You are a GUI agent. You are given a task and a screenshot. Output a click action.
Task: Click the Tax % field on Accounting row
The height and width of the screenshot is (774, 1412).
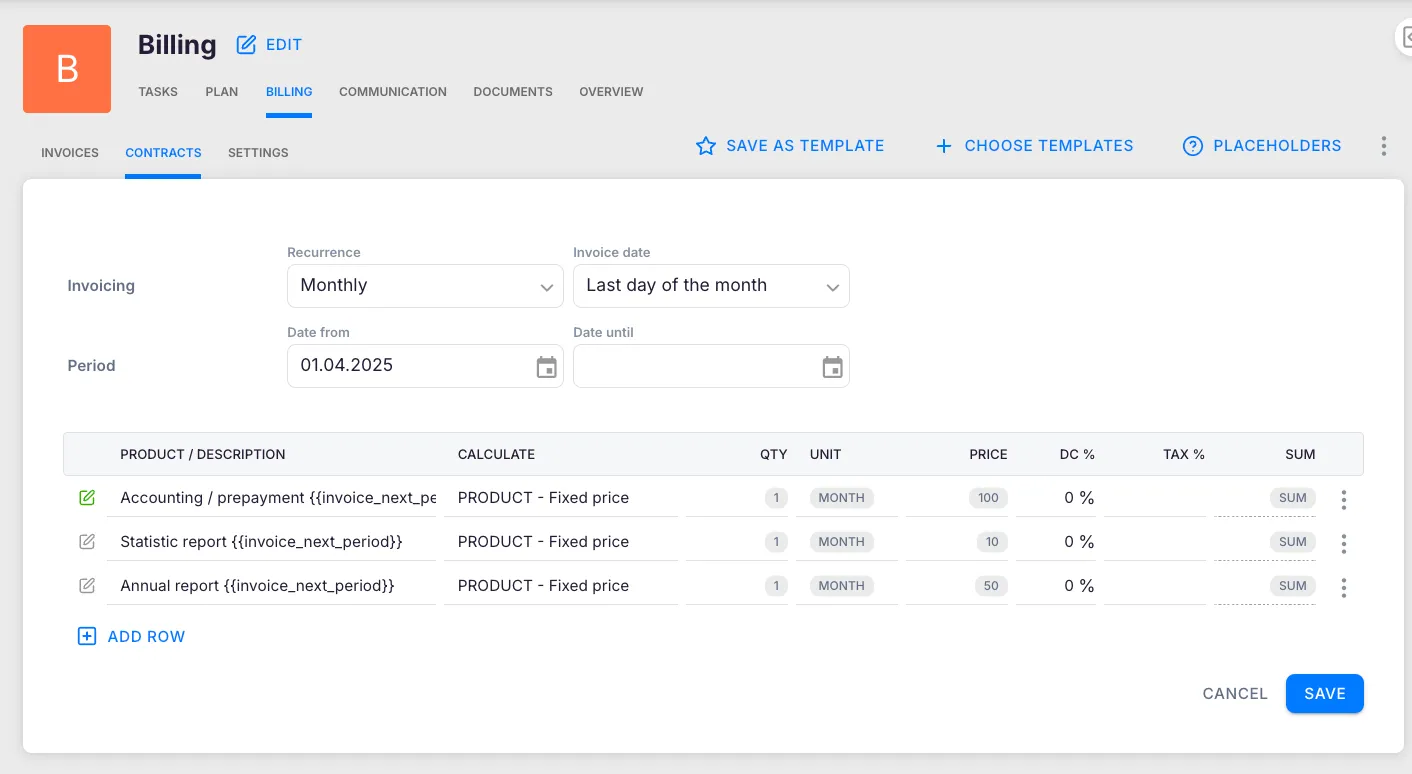1155,498
